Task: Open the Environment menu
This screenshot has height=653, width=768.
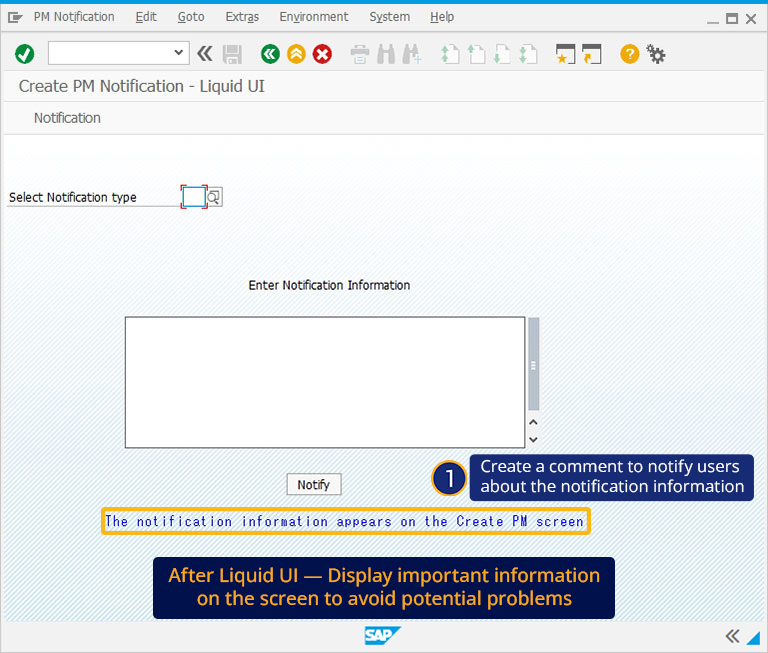Action: click(314, 17)
